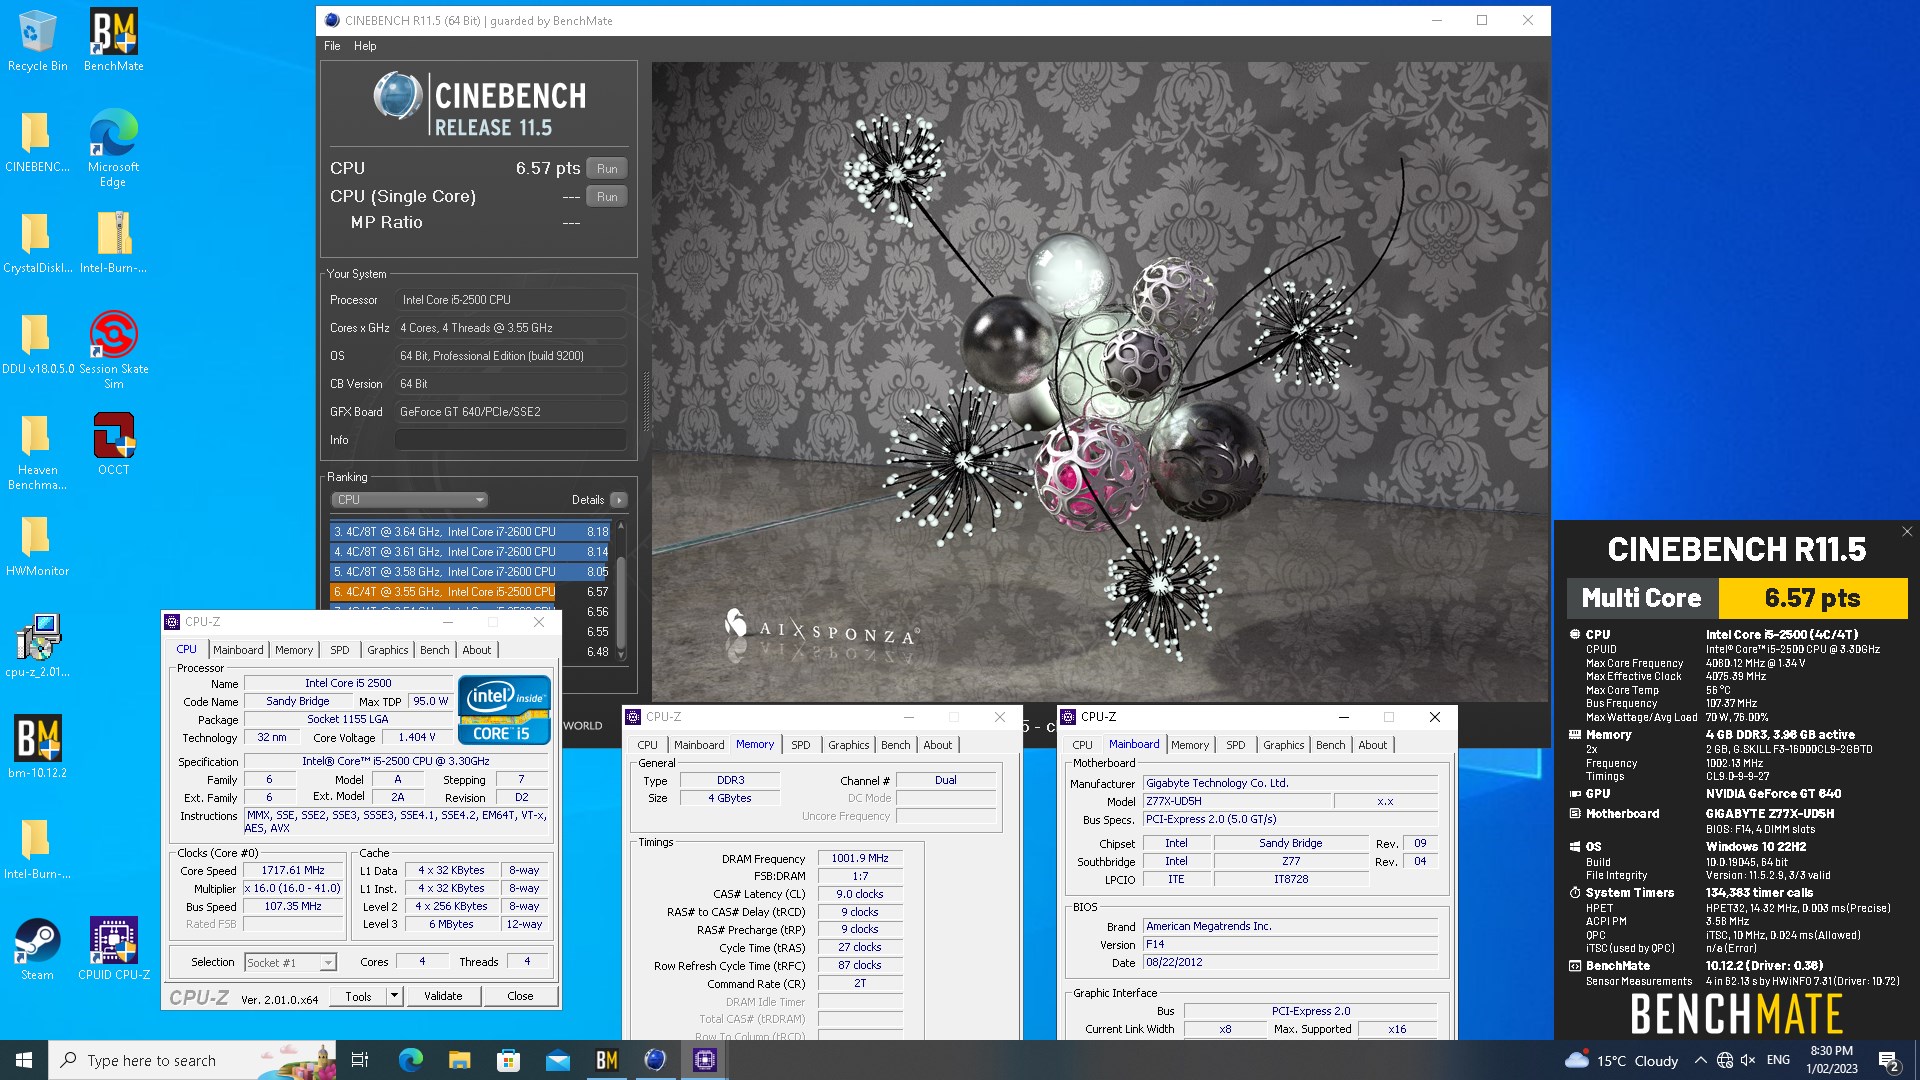
Task: Show hidden tray icons chevron
Action: coord(1700,1060)
